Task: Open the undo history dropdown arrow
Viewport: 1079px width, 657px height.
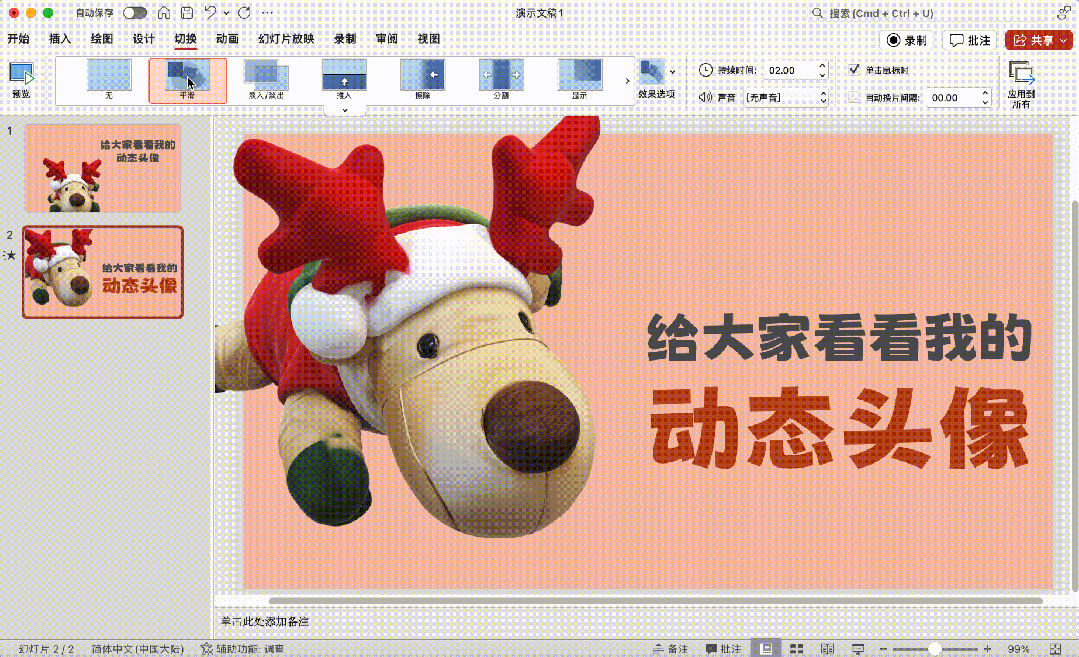Action: click(x=226, y=13)
